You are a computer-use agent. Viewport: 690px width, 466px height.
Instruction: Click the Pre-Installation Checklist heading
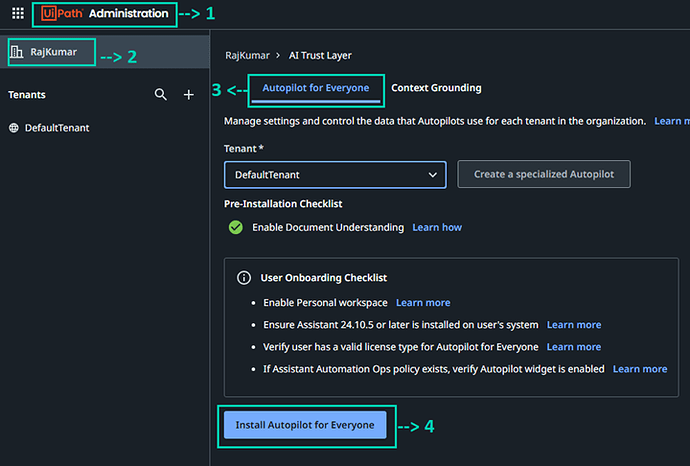(x=283, y=204)
